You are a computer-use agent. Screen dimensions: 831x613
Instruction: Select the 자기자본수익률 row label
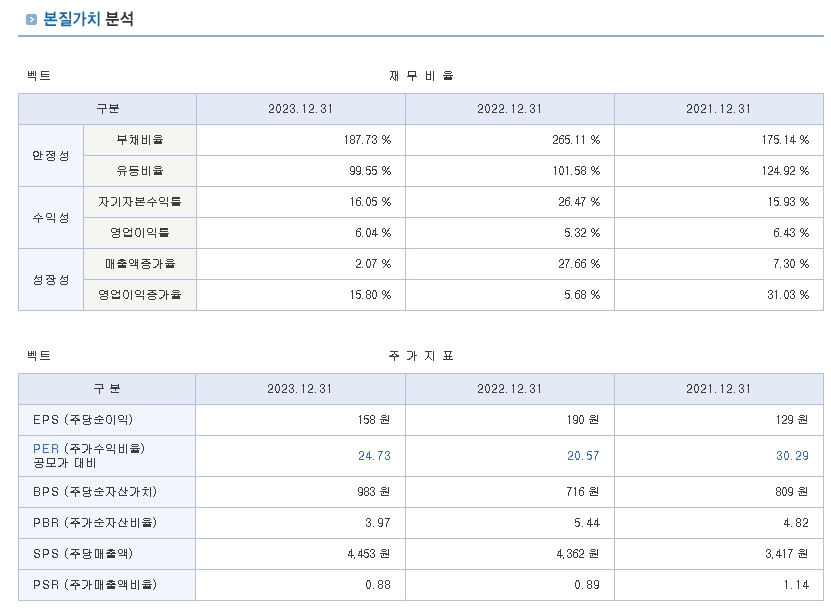pos(140,202)
